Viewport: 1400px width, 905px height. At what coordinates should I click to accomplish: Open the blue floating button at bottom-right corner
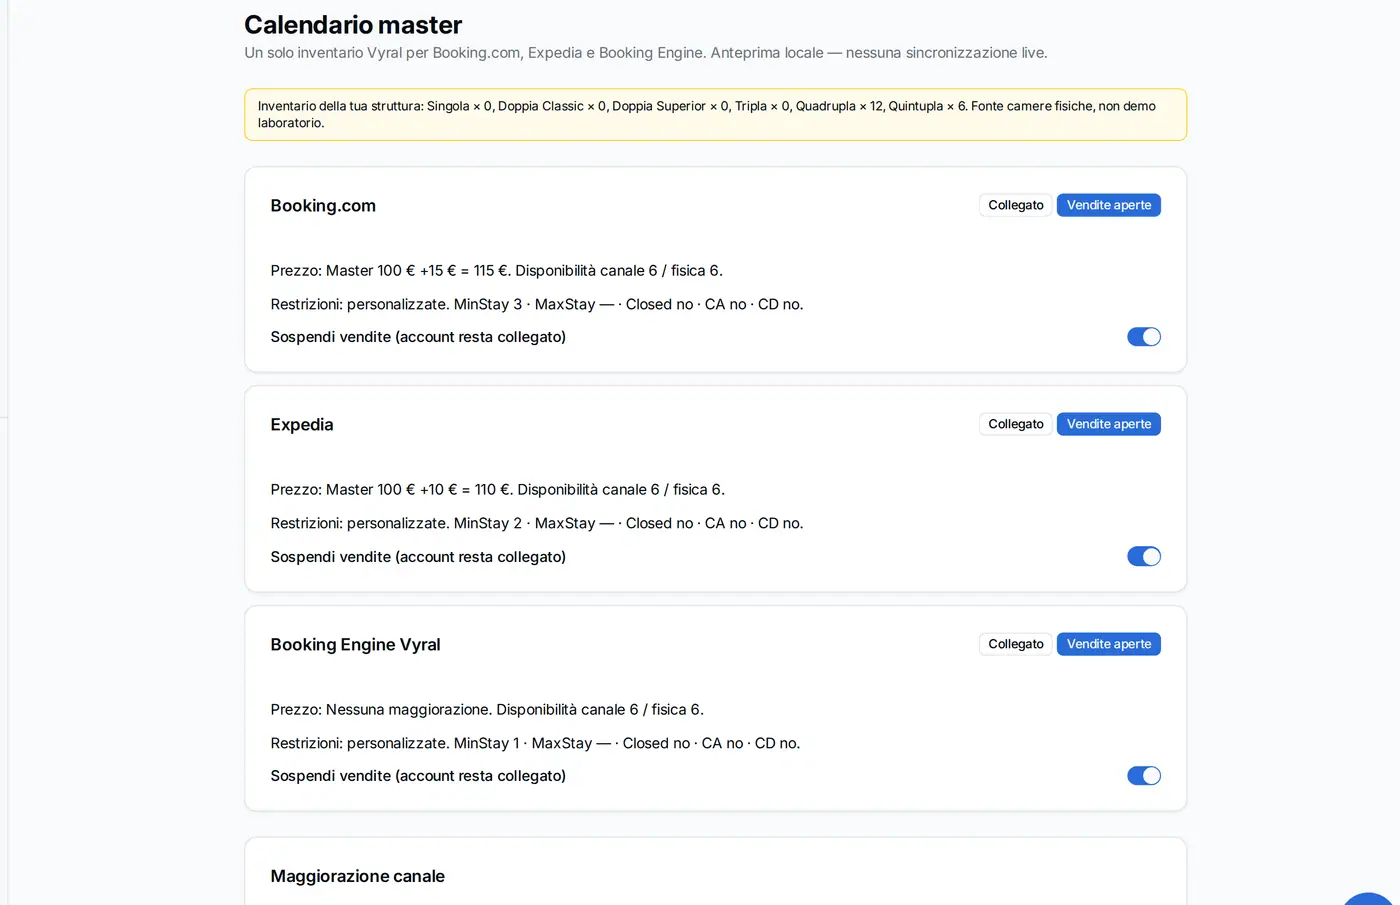(1368, 899)
